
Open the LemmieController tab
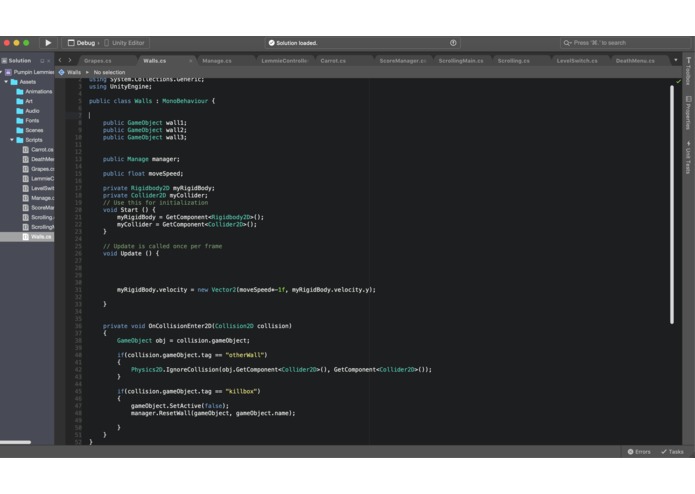click(x=284, y=61)
